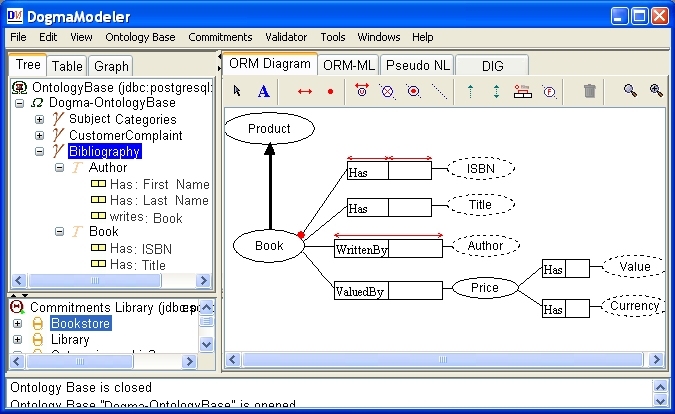Viewport: 675px width, 414px height.
Task: Open the Windows menu
Action: 379,37
